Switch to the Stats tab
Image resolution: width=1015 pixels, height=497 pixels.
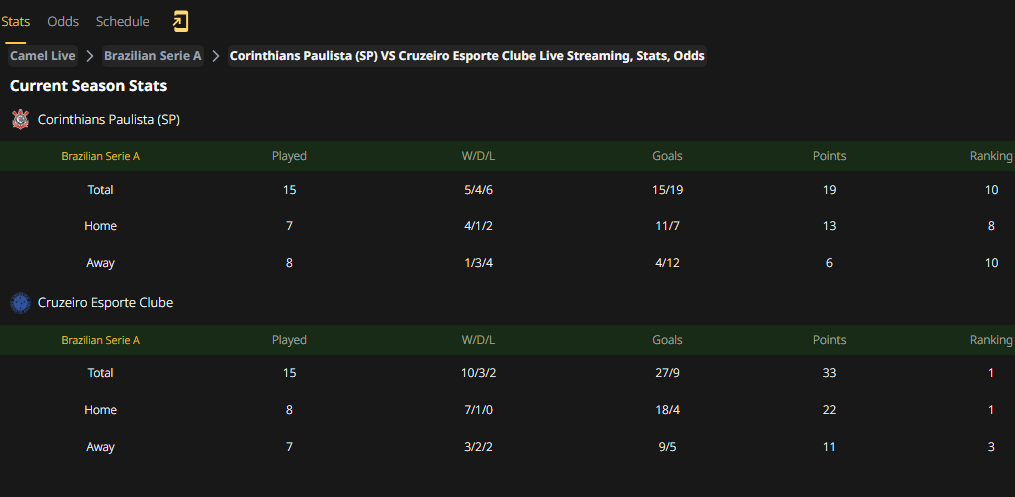(x=16, y=21)
